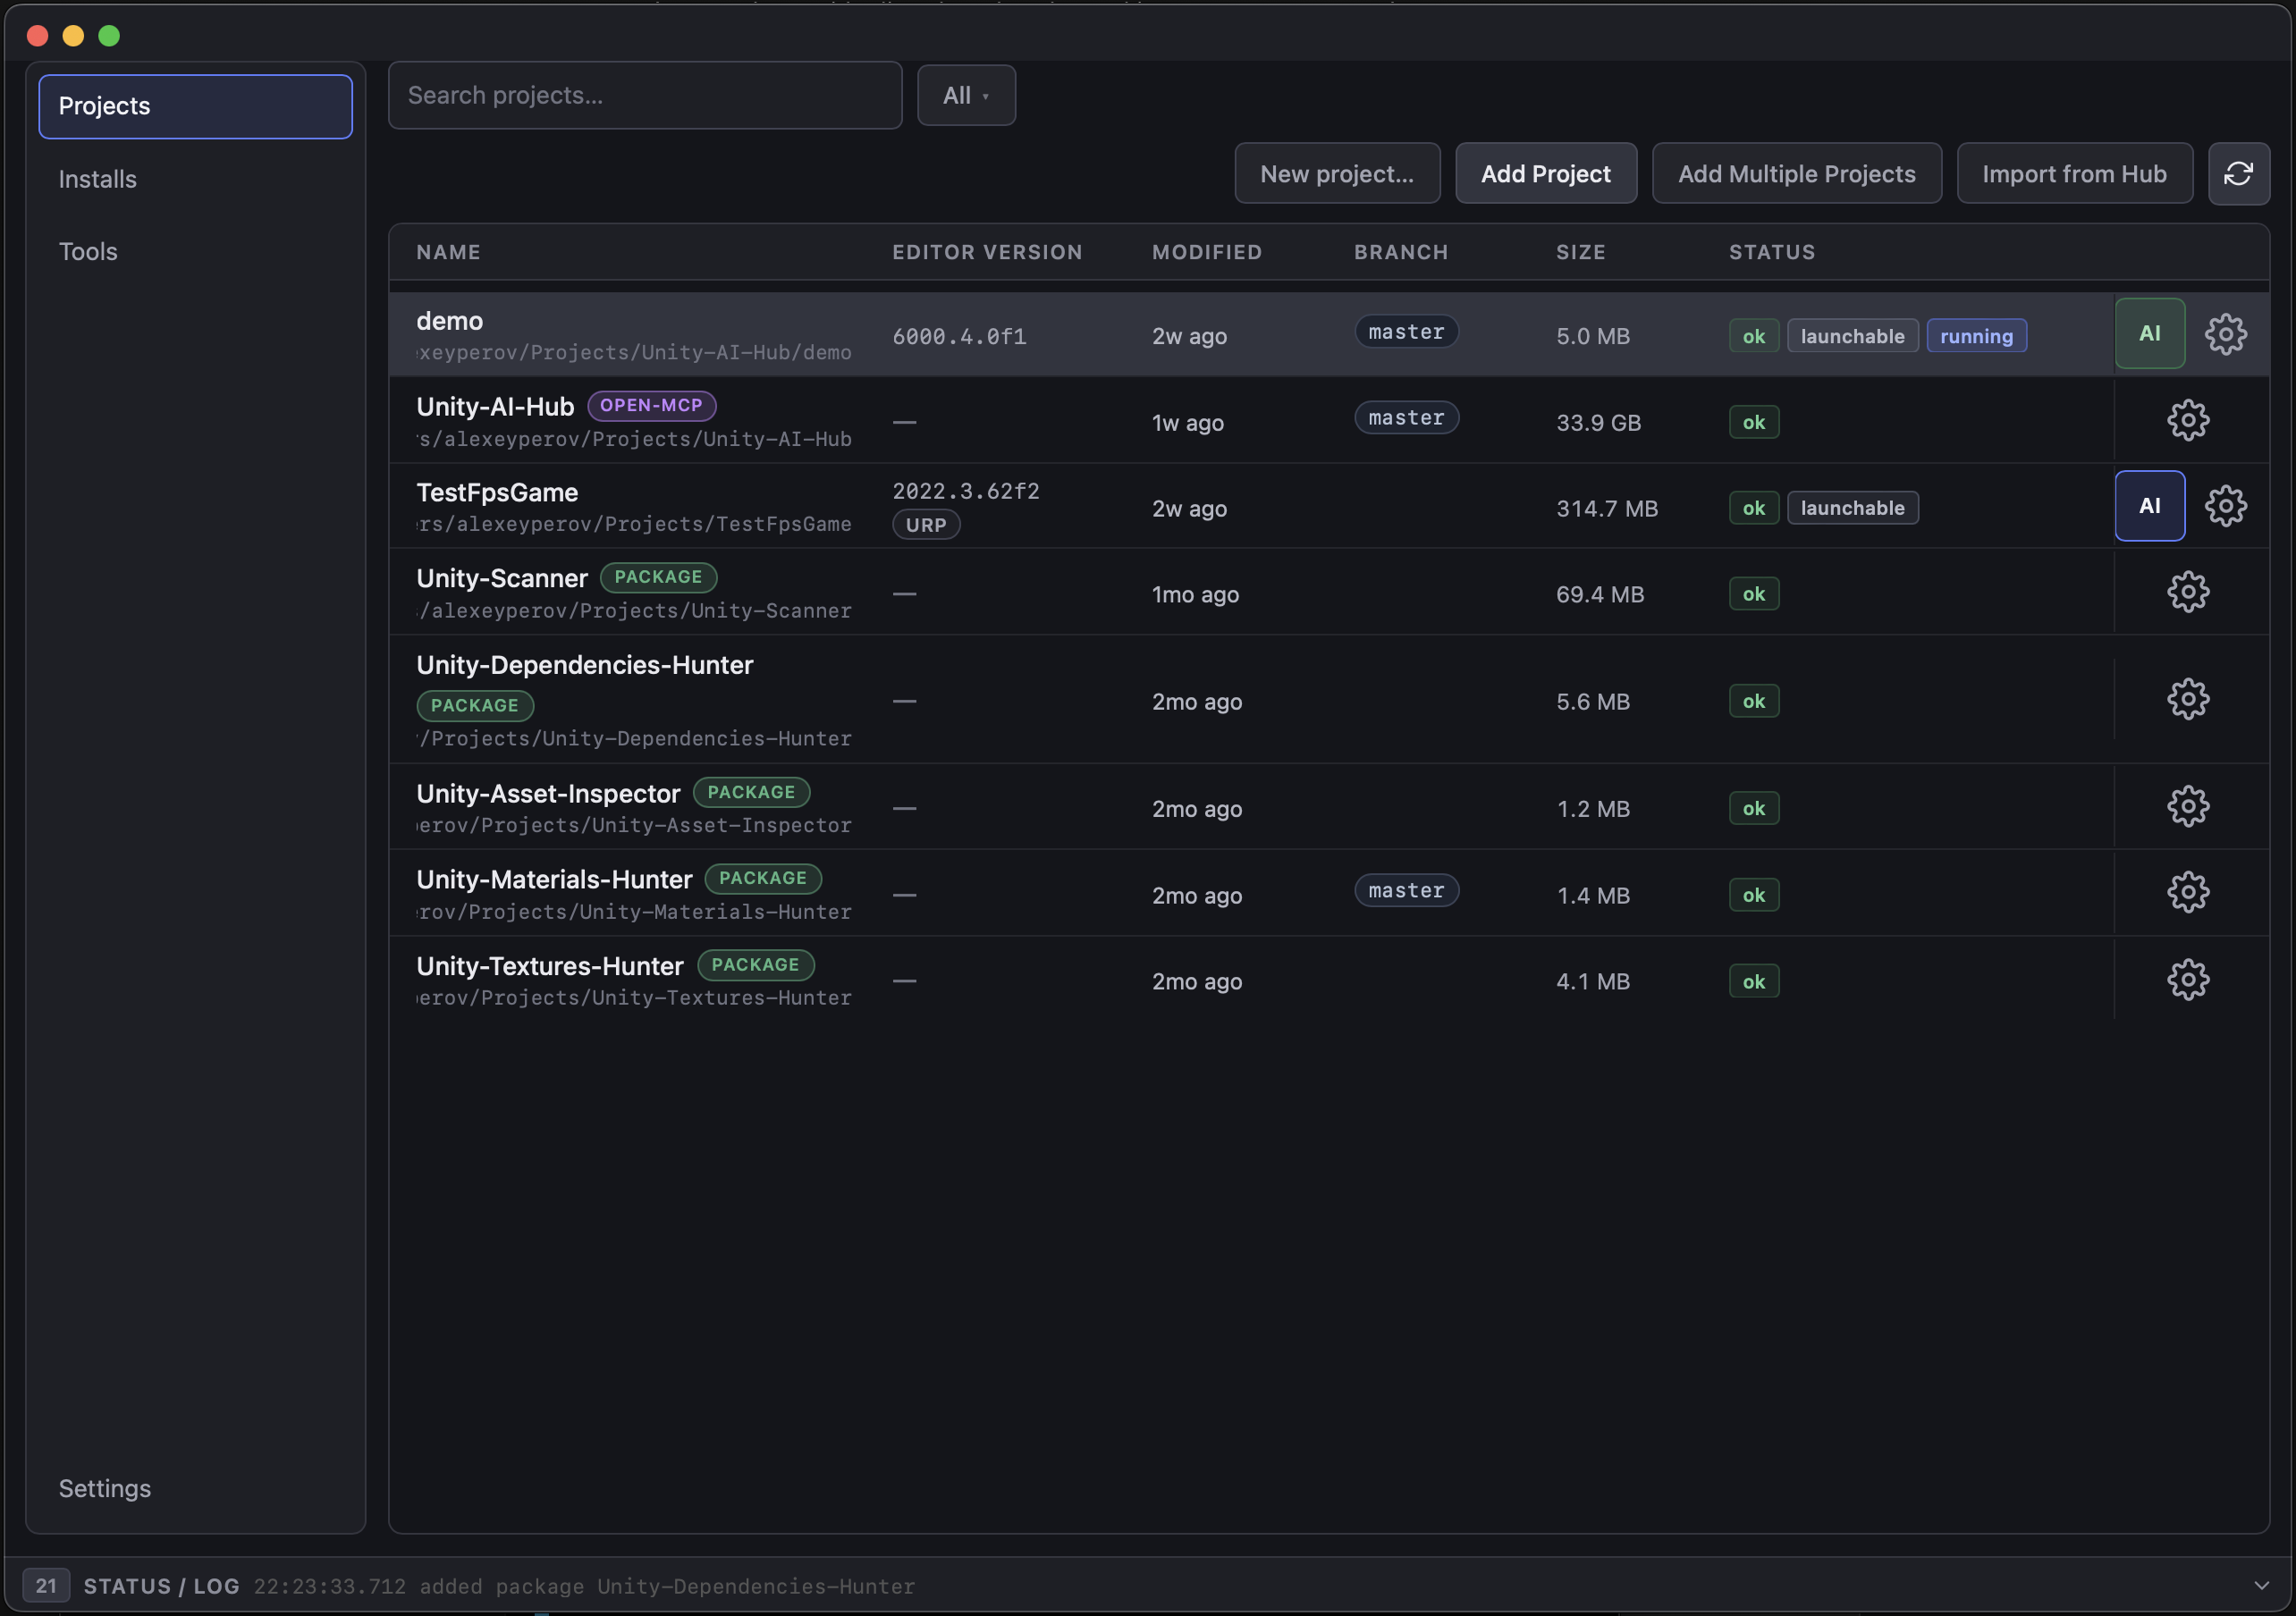Click the Add Project button

pos(1546,174)
